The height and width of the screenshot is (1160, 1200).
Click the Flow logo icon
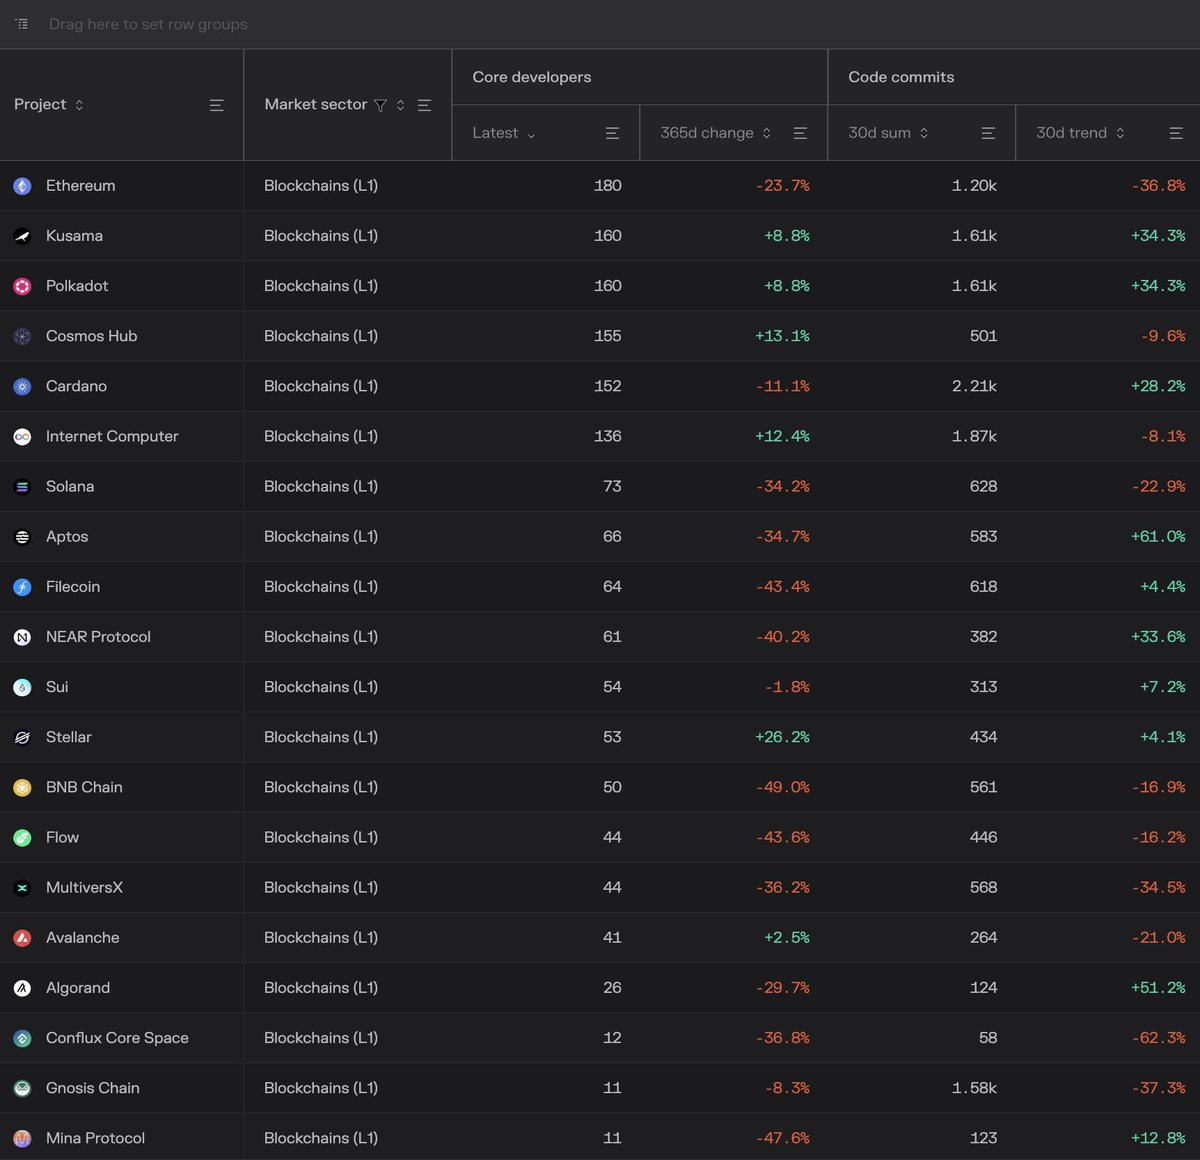coord(22,838)
